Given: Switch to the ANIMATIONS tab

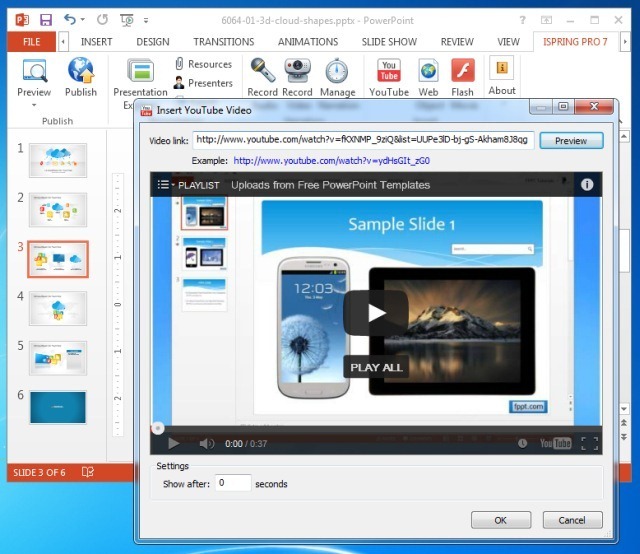Looking at the screenshot, I should tap(308, 42).
